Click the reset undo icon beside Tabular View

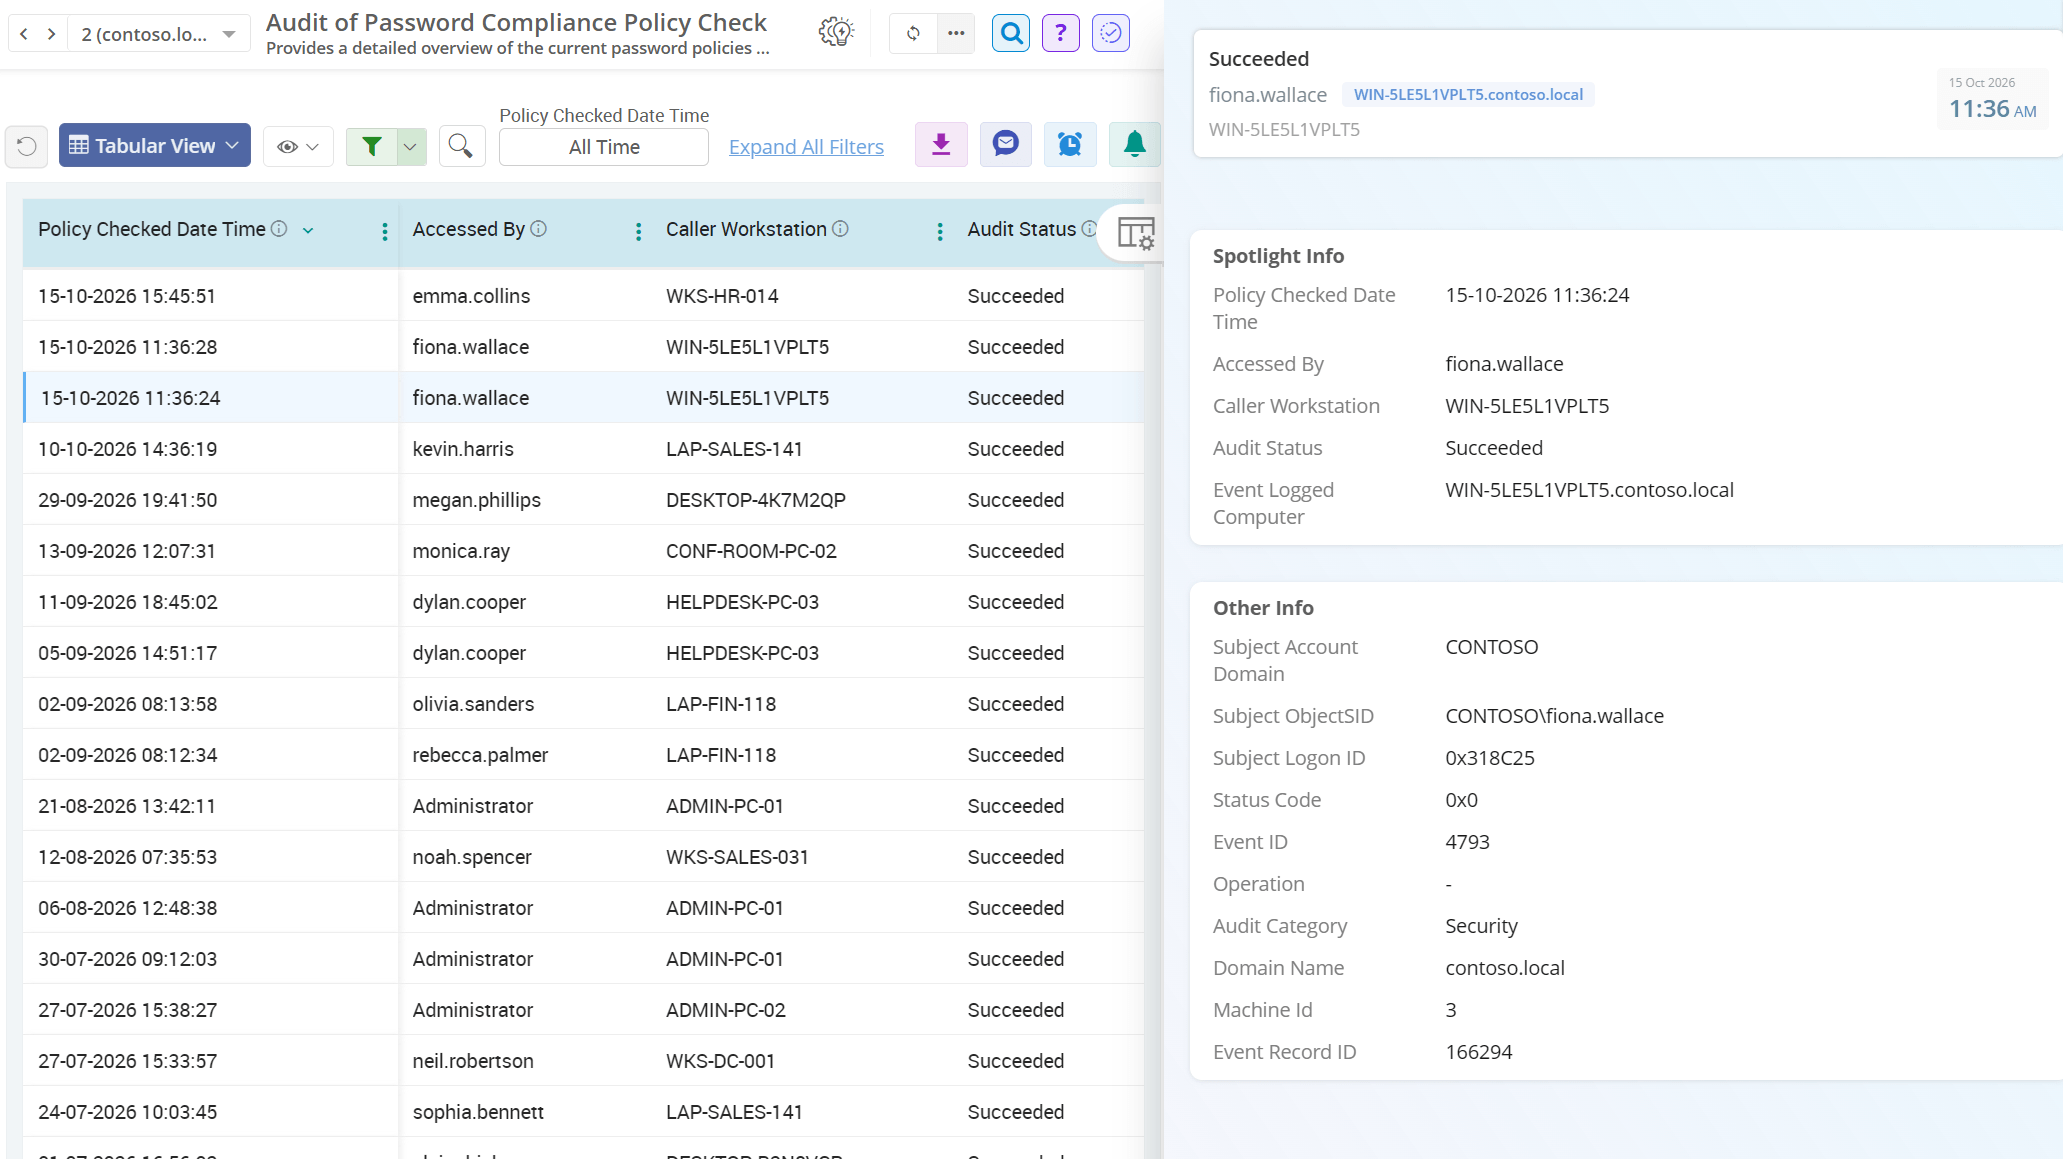(27, 146)
